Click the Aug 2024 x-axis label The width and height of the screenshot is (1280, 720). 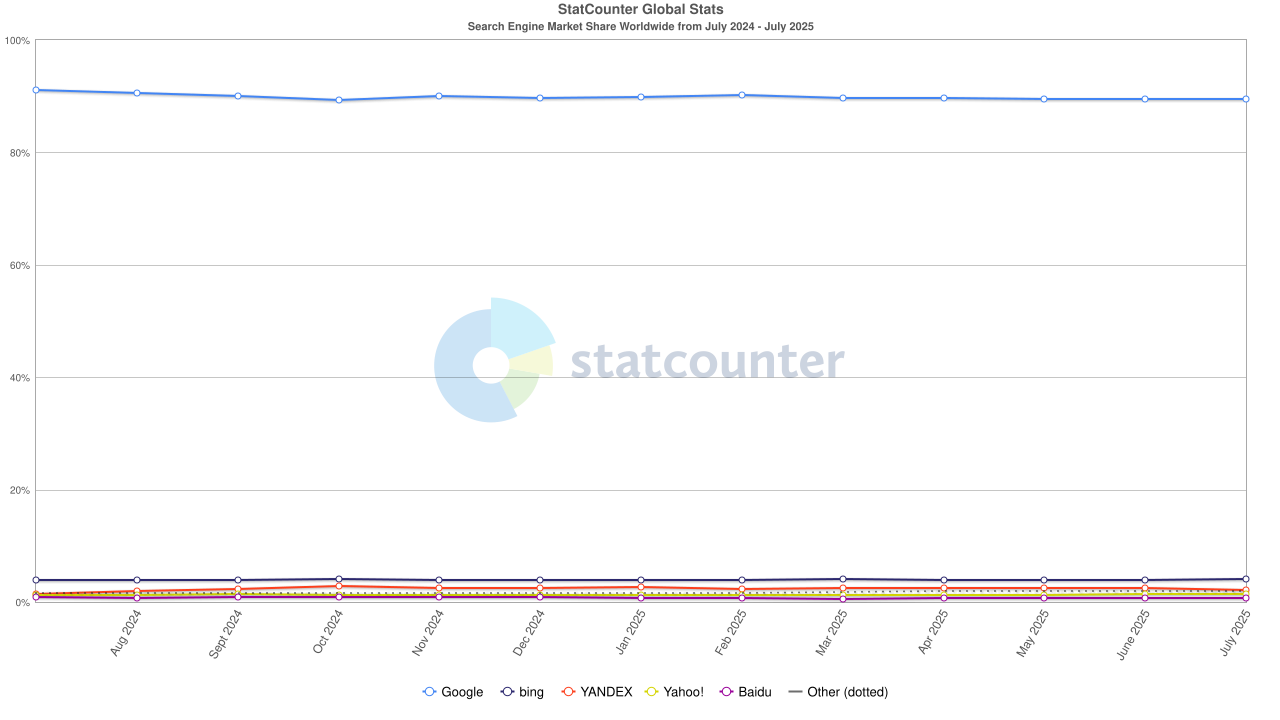click(128, 632)
